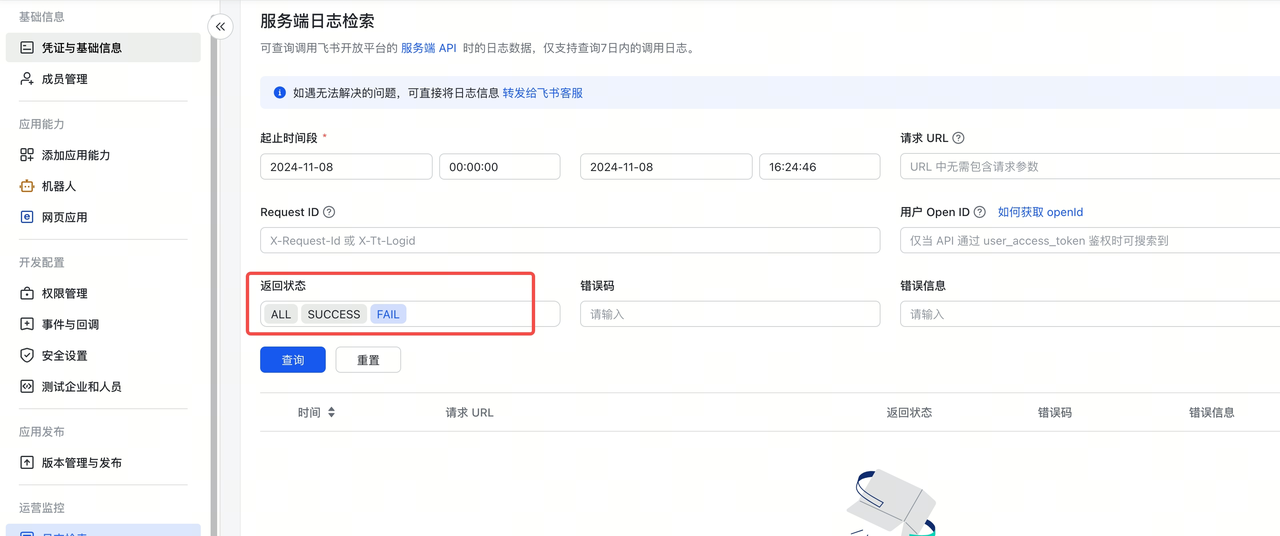Click the robot icon for 机器人

pyautogui.click(x=27, y=186)
